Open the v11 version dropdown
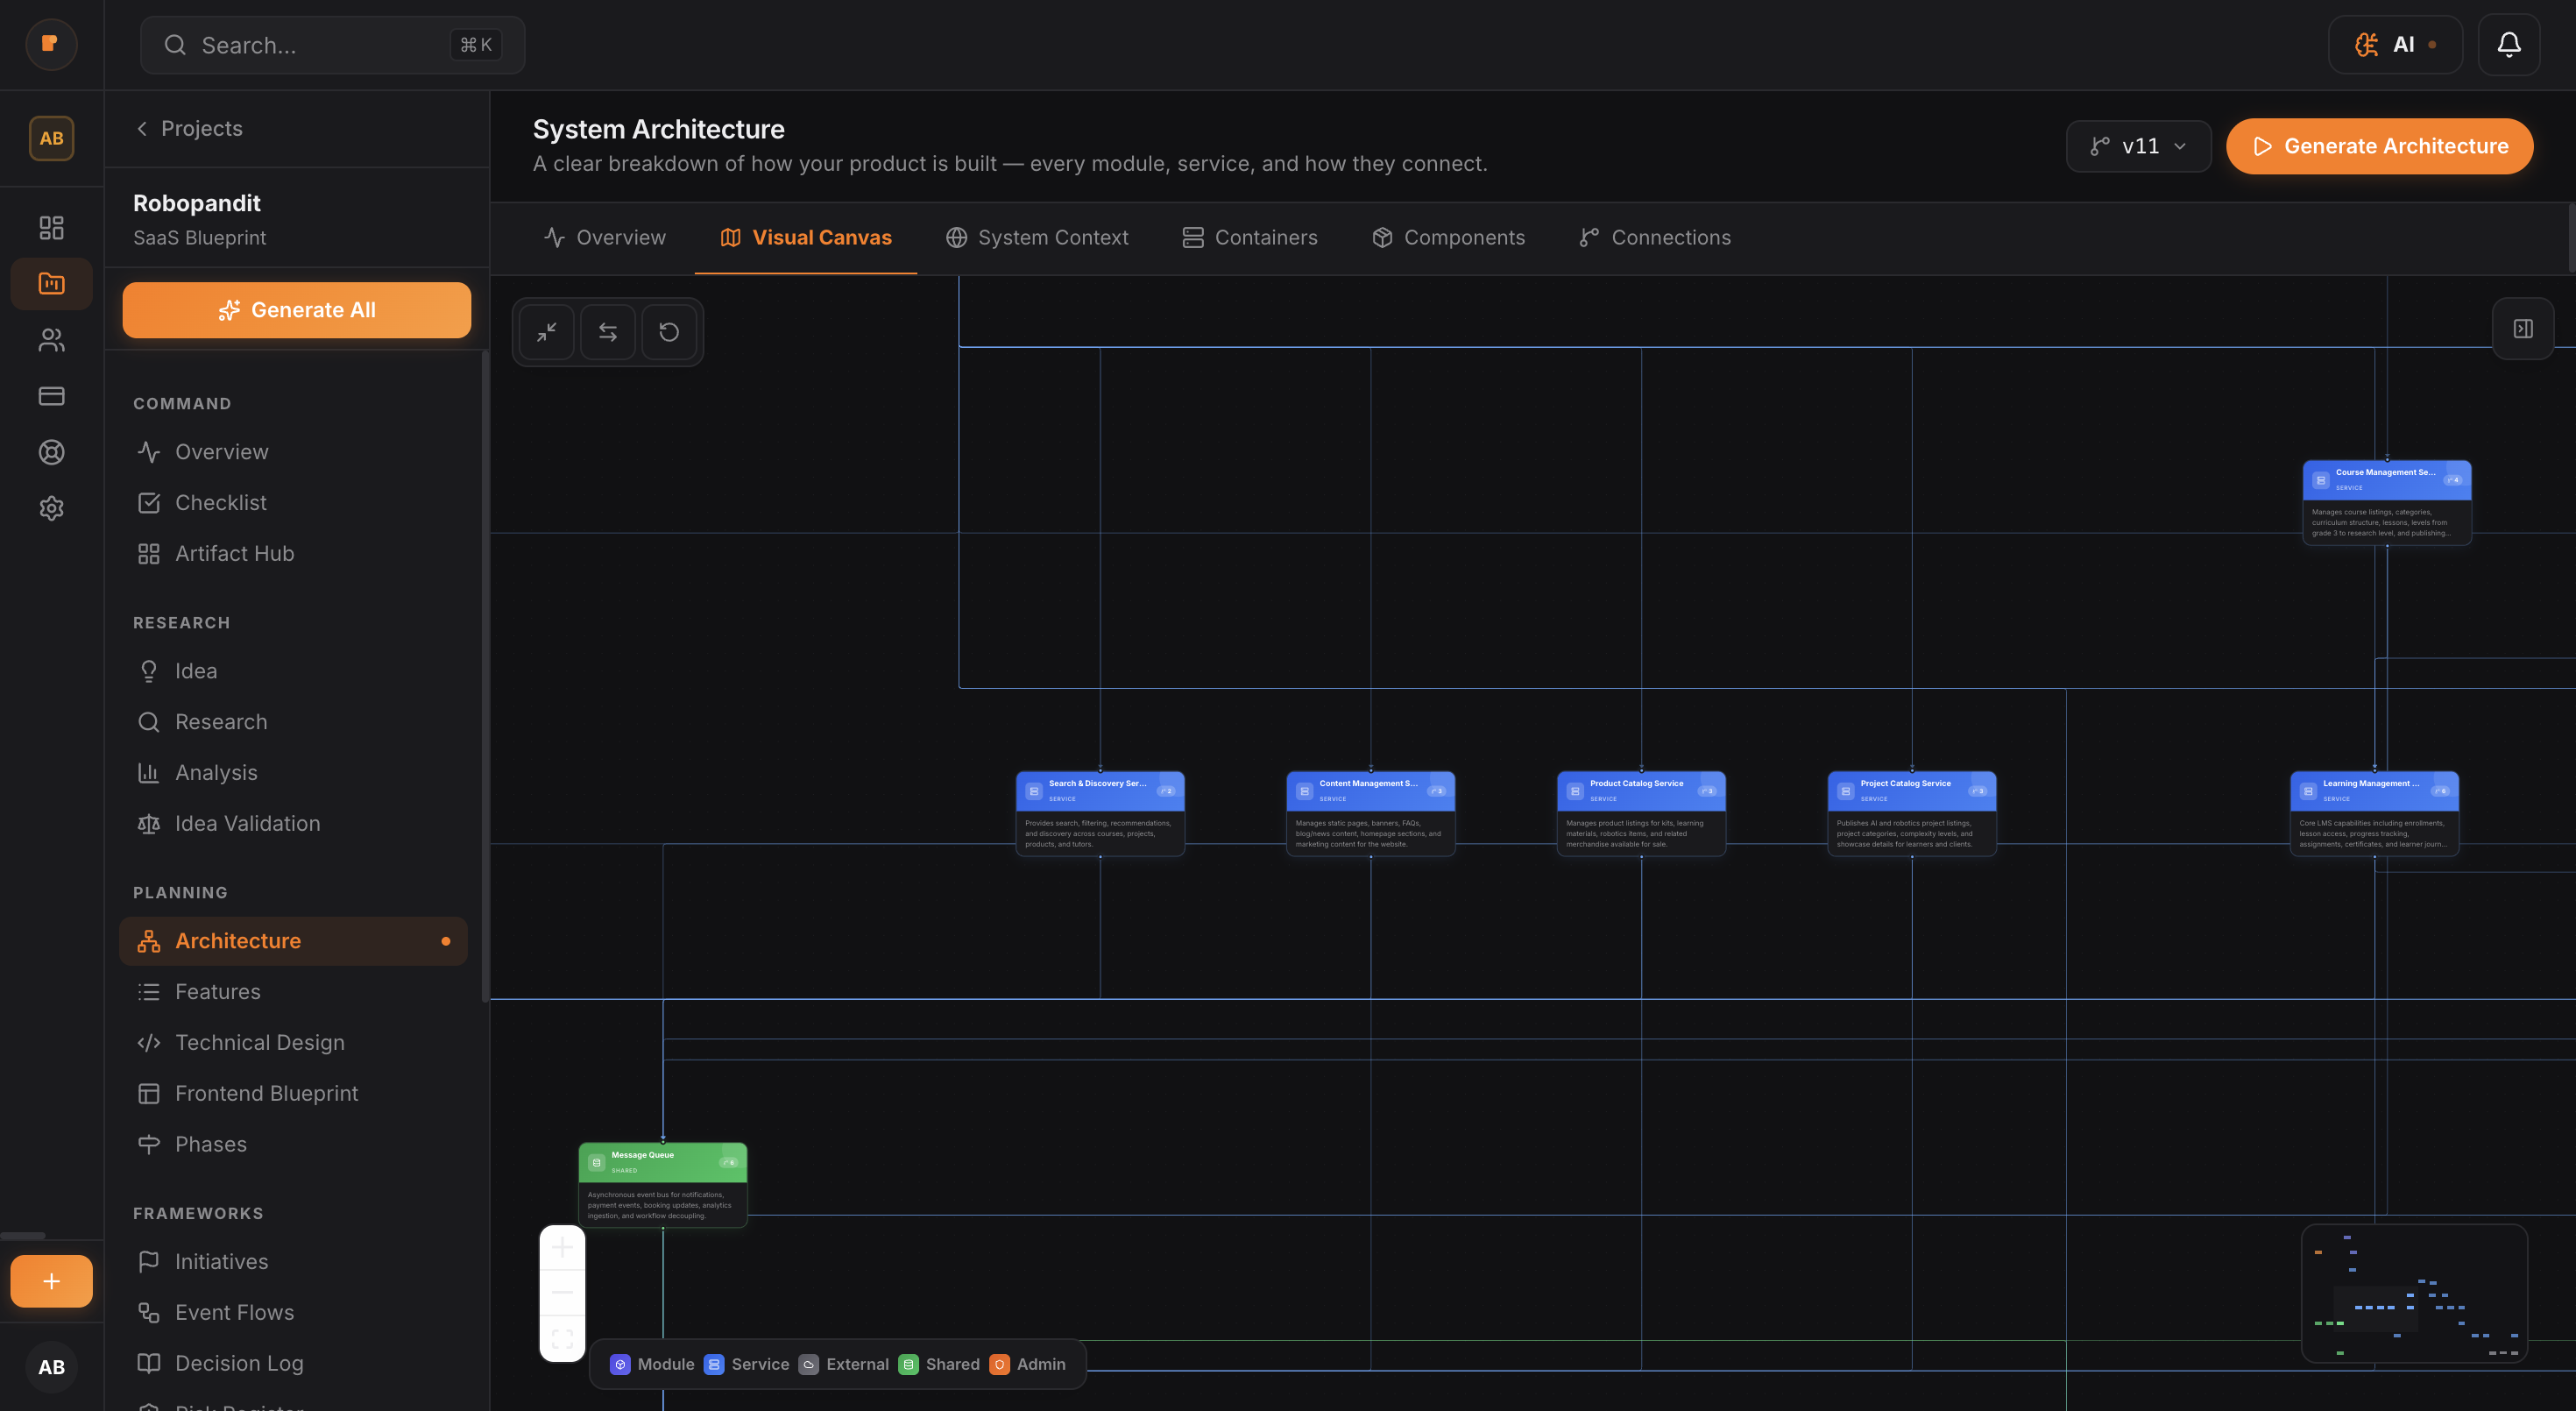 (2138, 146)
